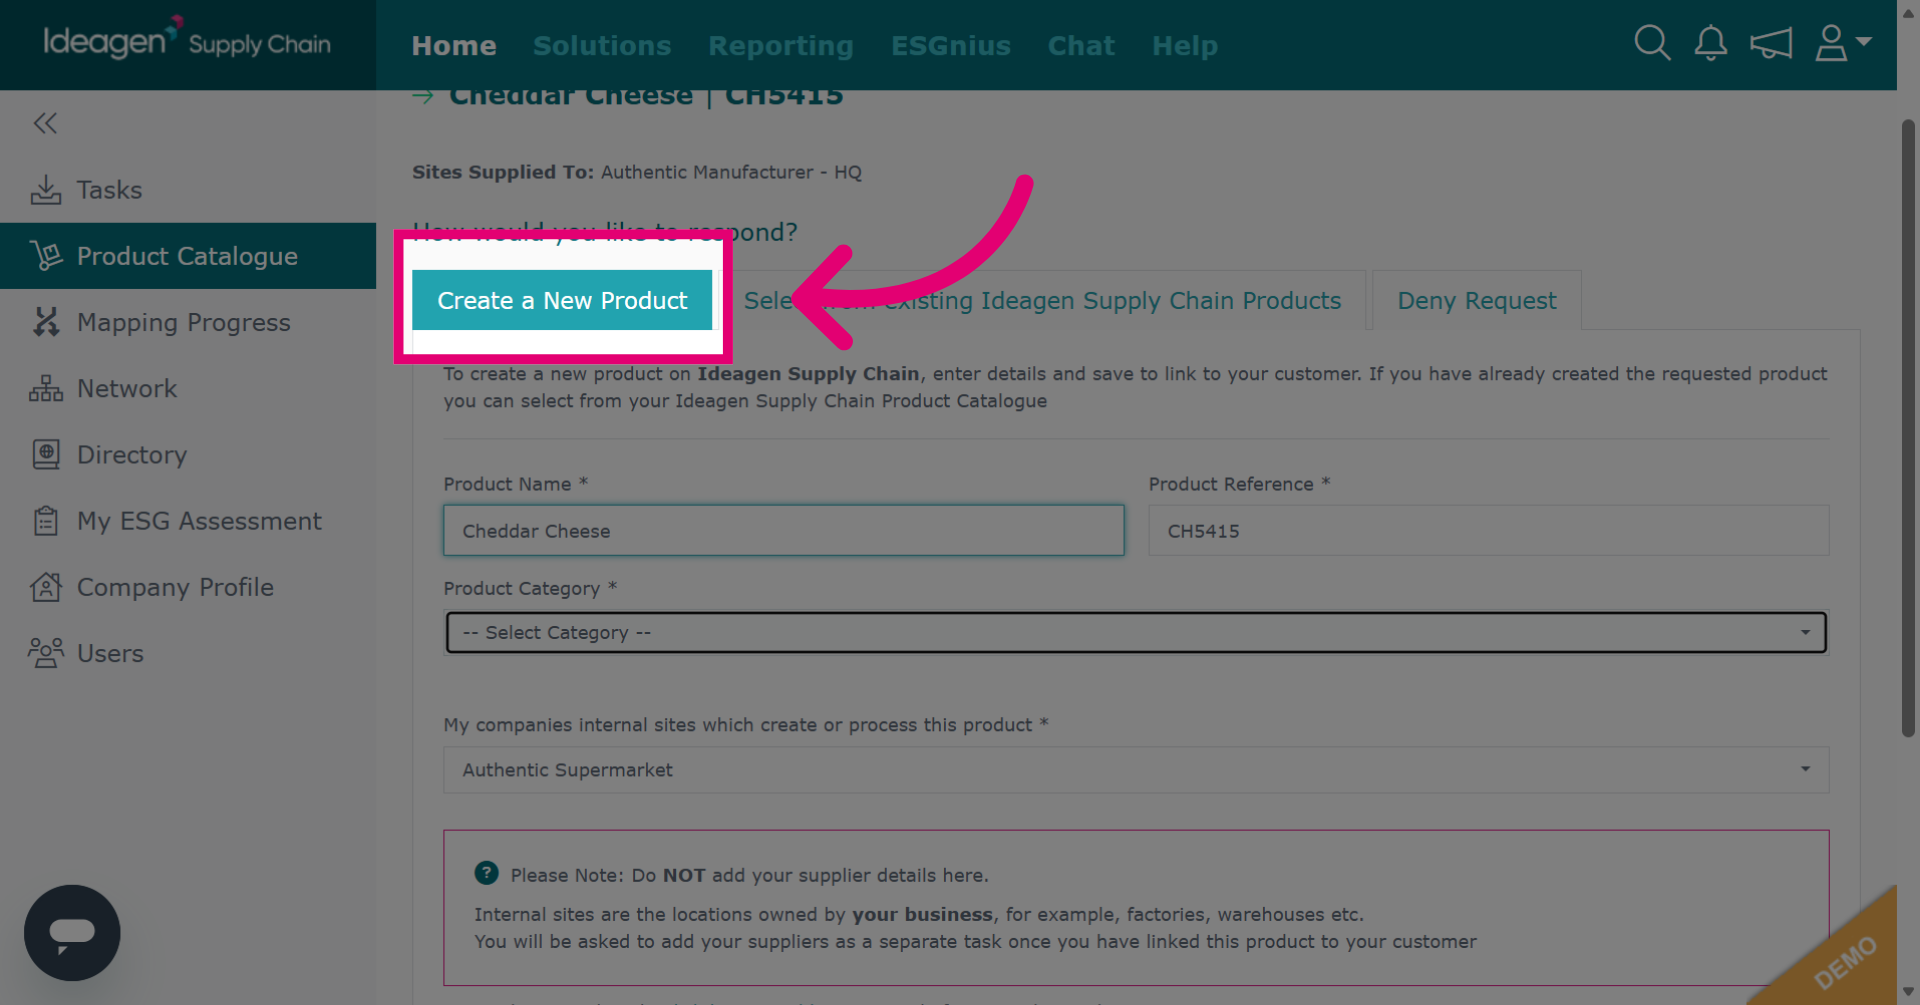Image resolution: width=1920 pixels, height=1005 pixels.
Task: Open My ESG Assessment in the sidebar
Action: click(x=188, y=521)
